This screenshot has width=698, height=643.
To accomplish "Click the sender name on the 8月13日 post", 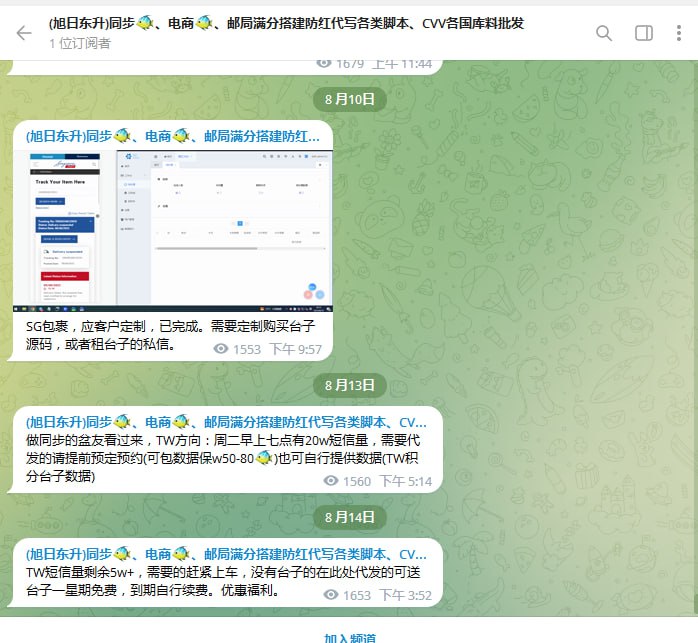I will click(x=226, y=422).
